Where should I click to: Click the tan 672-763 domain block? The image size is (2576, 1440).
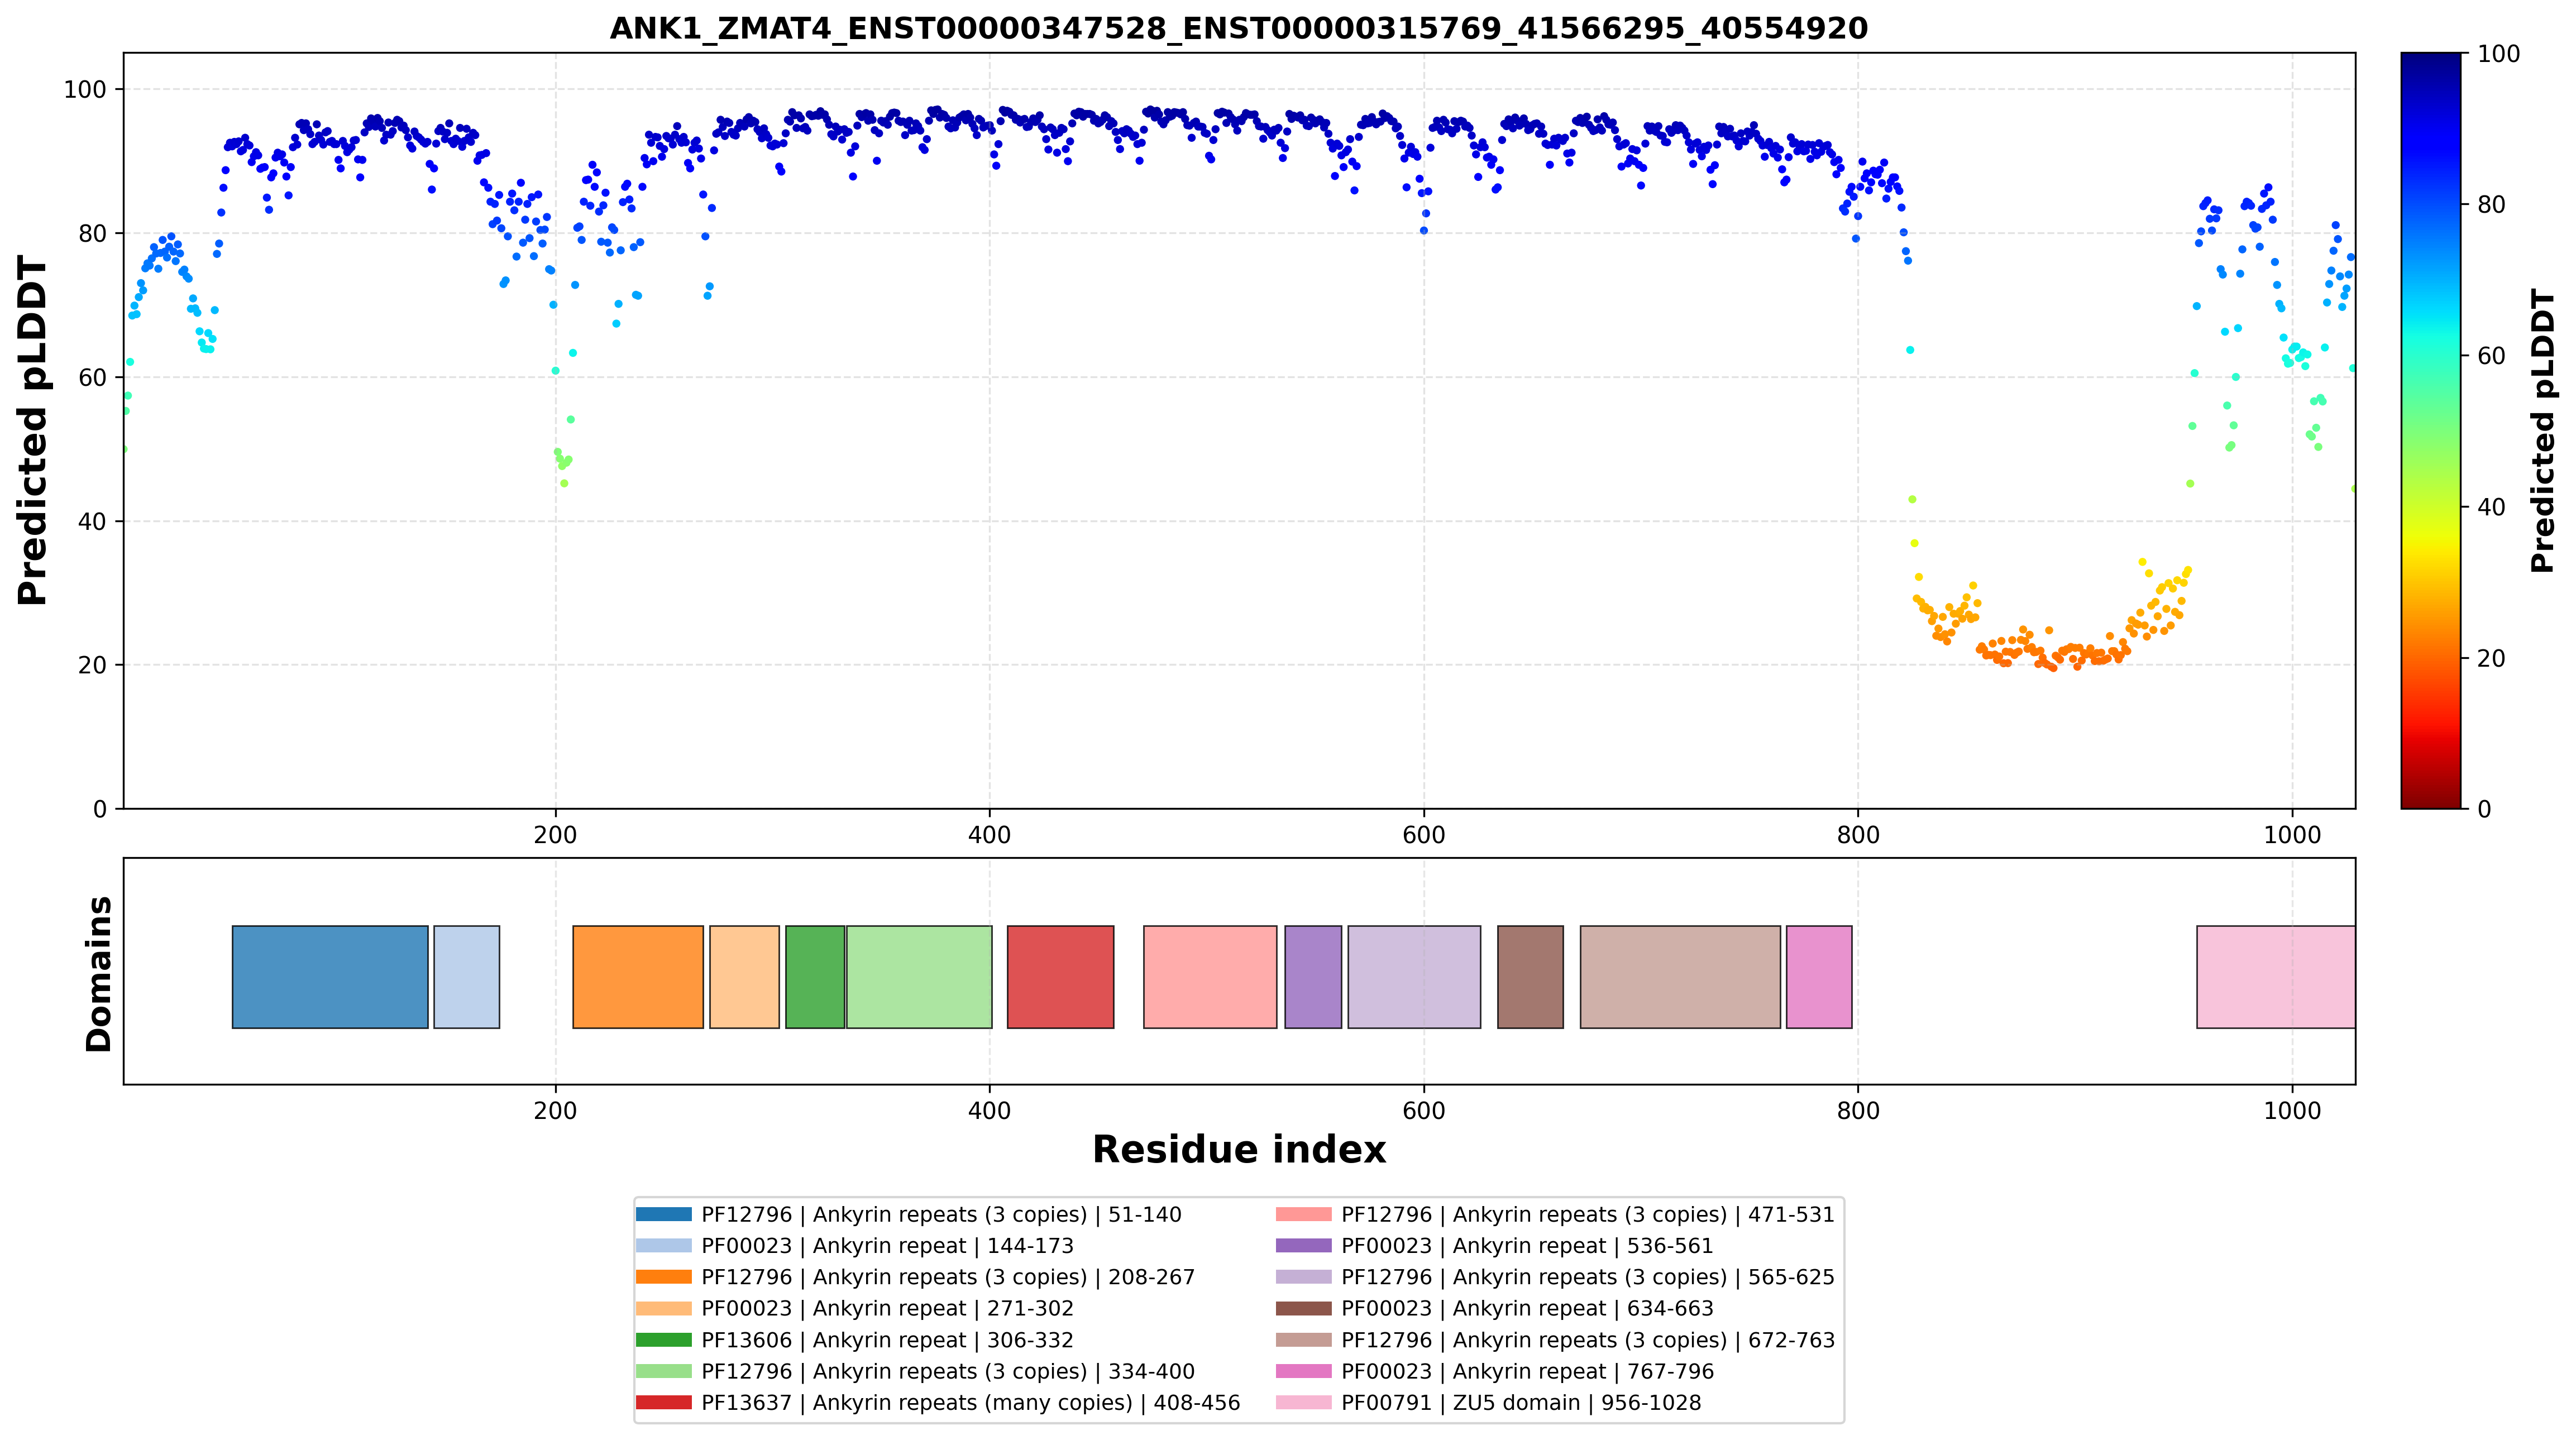[1680, 977]
